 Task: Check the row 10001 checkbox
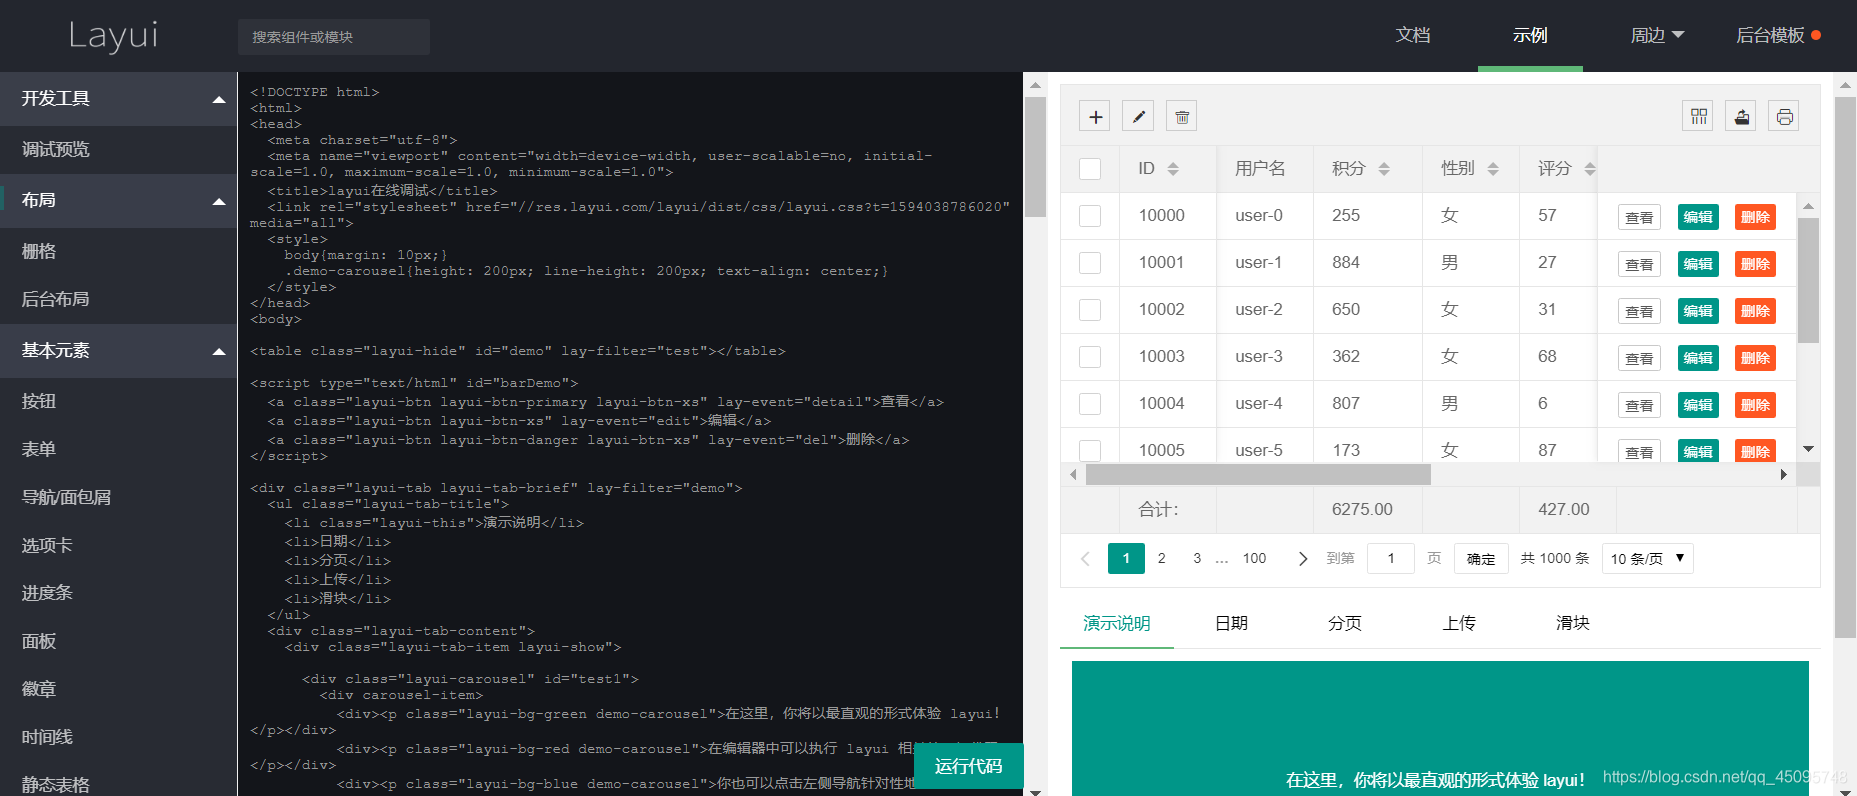point(1090,263)
